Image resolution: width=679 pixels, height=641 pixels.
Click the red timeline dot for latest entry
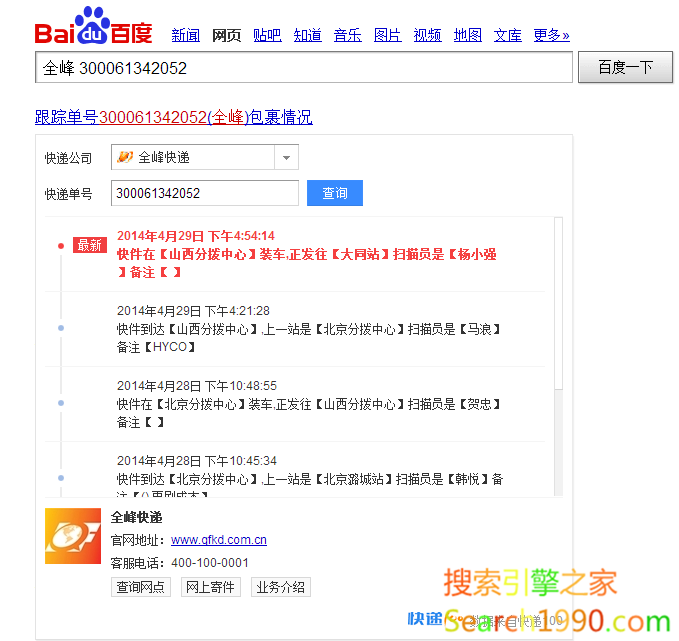click(61, 246)
